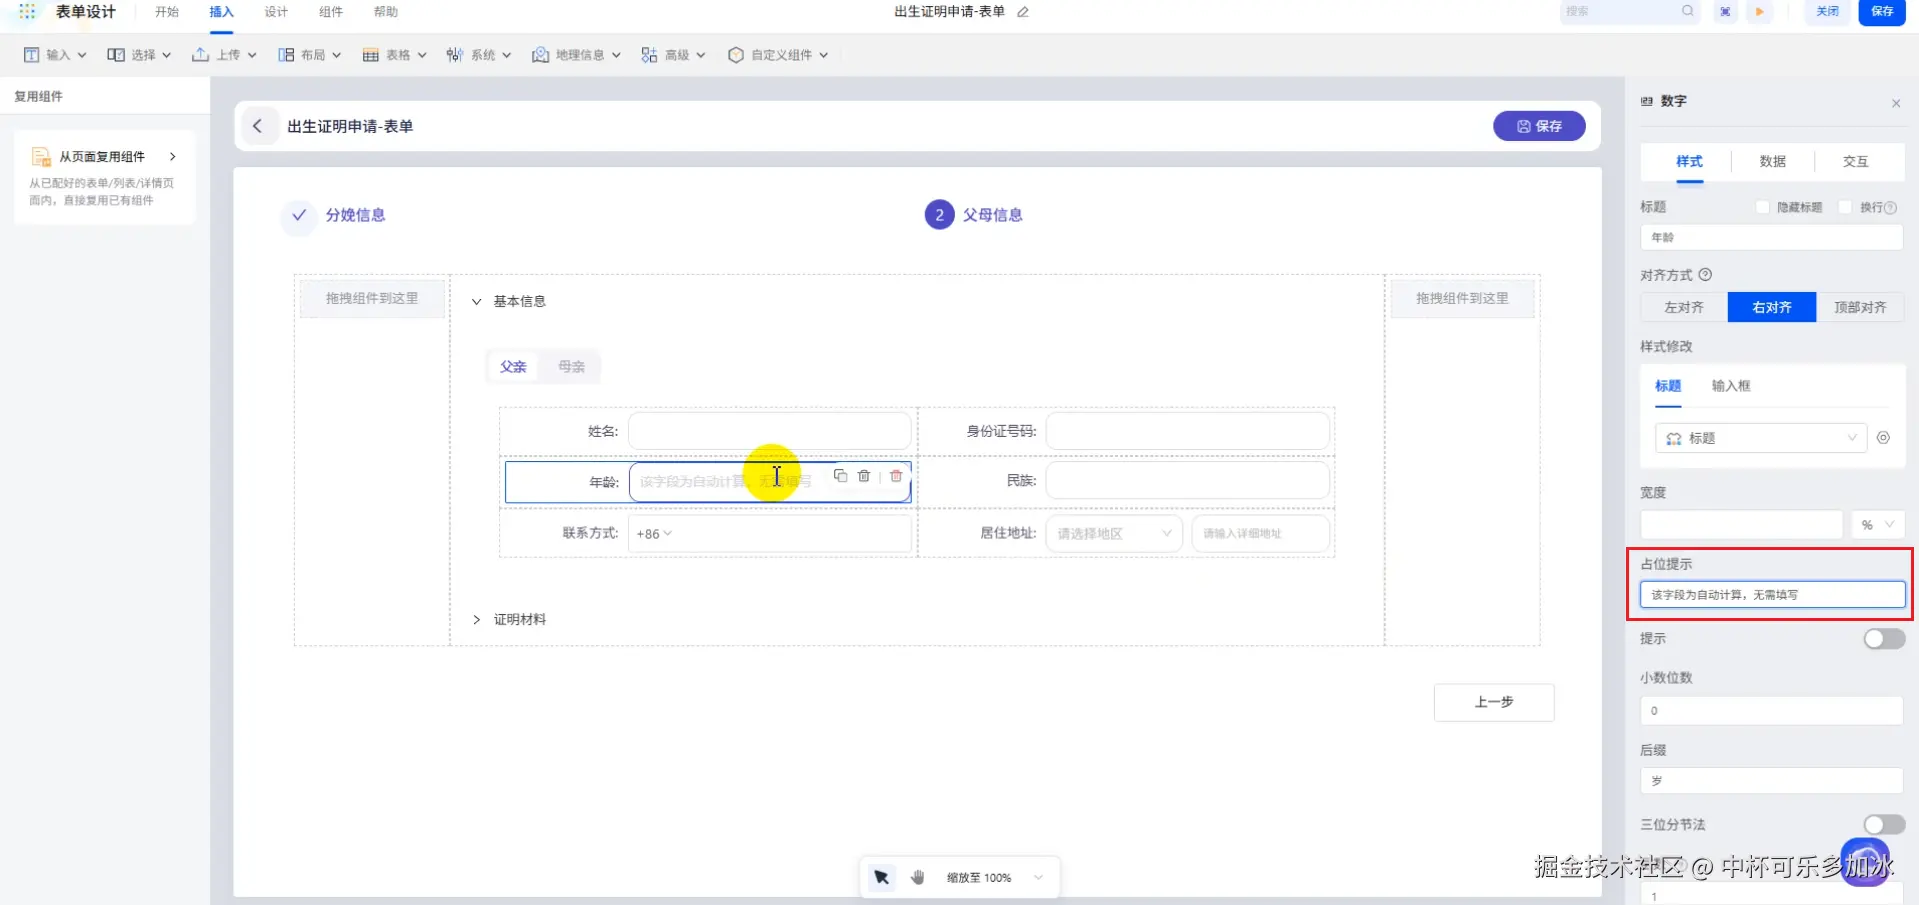Open the 插入 menu tab
Screen dimensions: 1919x905
pos(221,12)
